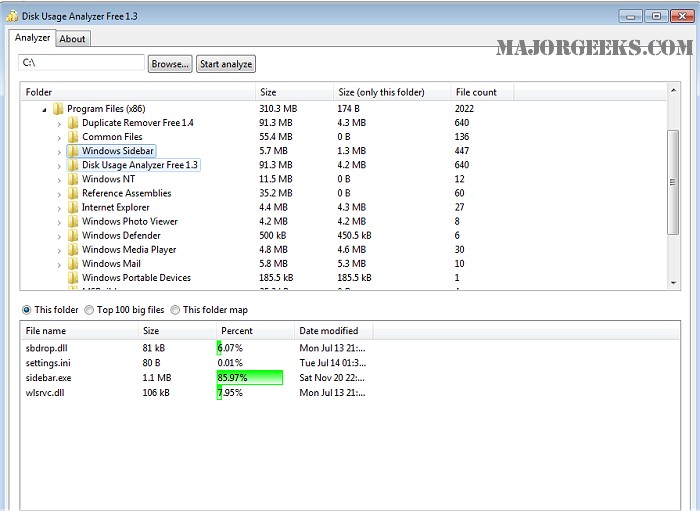Select the Top 100 big files option

pos(89,310)
